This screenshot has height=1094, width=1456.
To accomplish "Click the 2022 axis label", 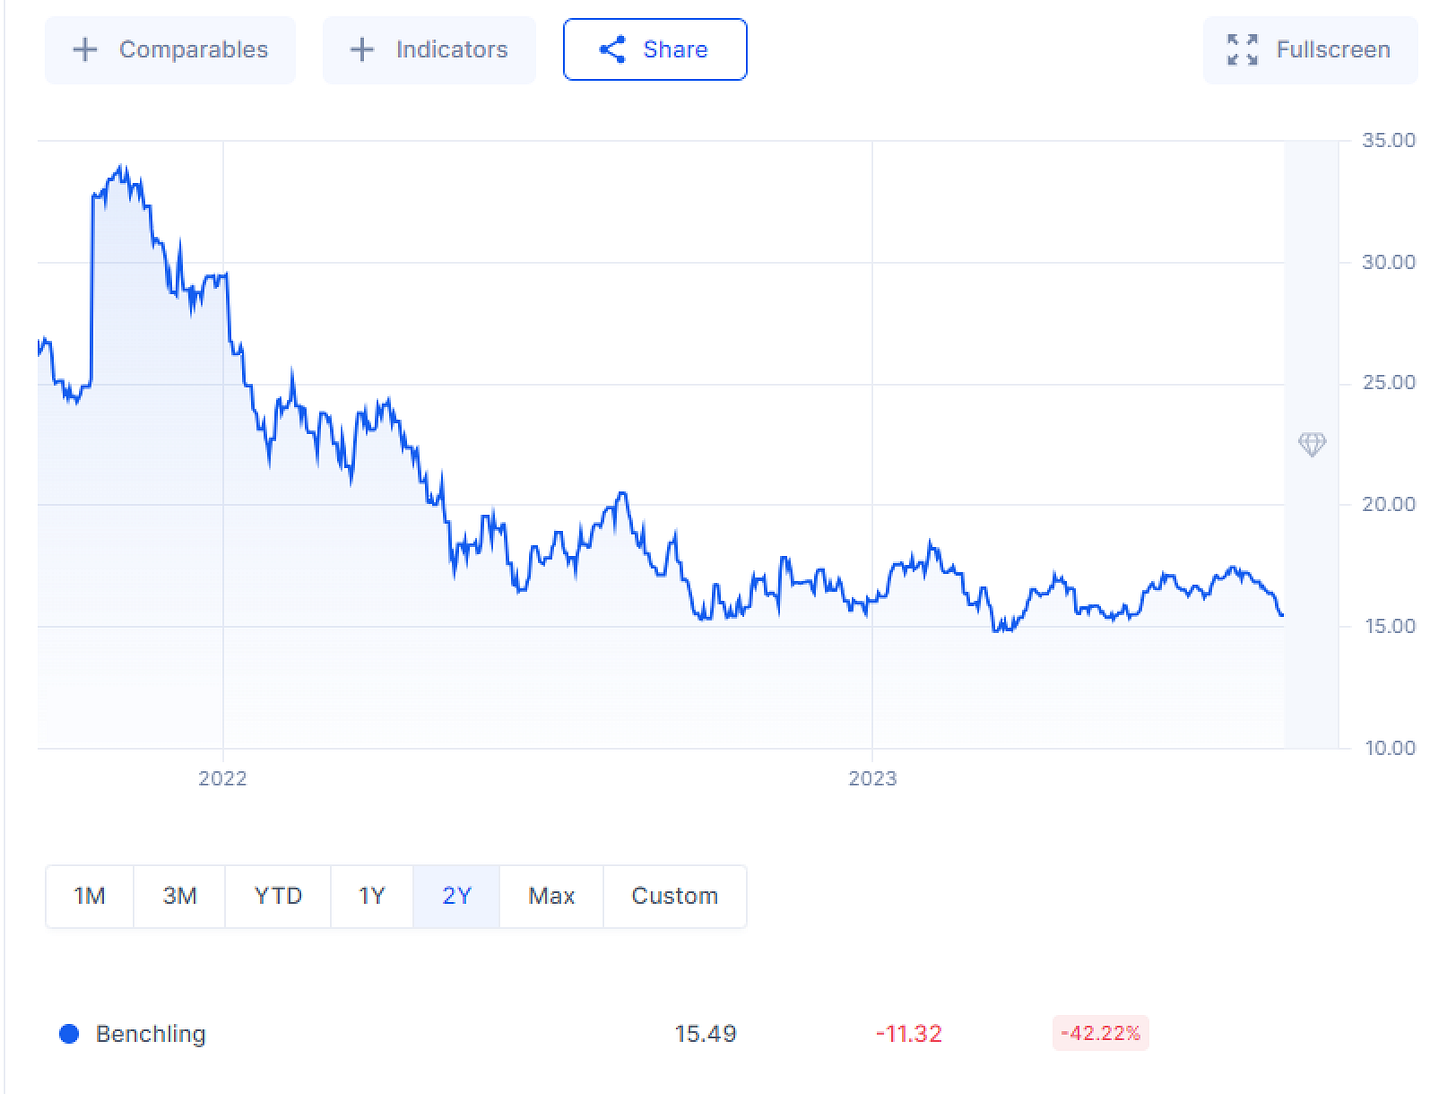I will [x=222, y=779].
